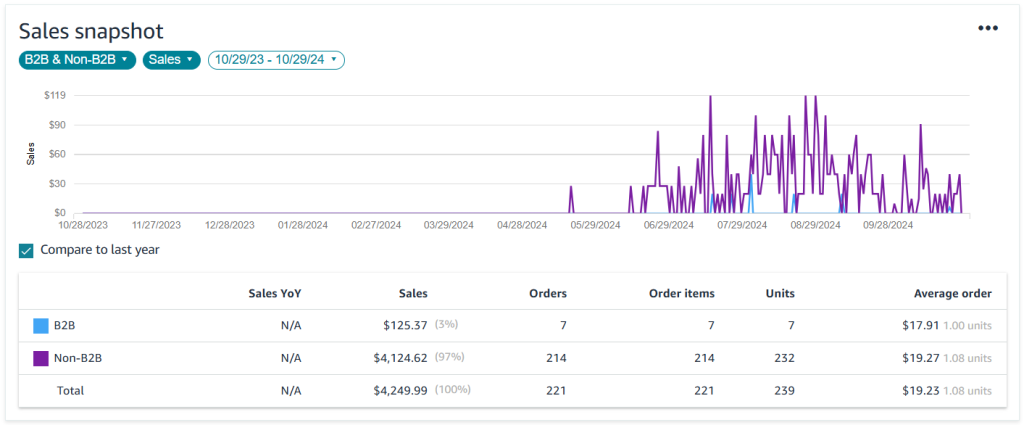This screenshot has height=425, width=1024.
Task: Click the Orders column header
Action: tap(547, 293)
